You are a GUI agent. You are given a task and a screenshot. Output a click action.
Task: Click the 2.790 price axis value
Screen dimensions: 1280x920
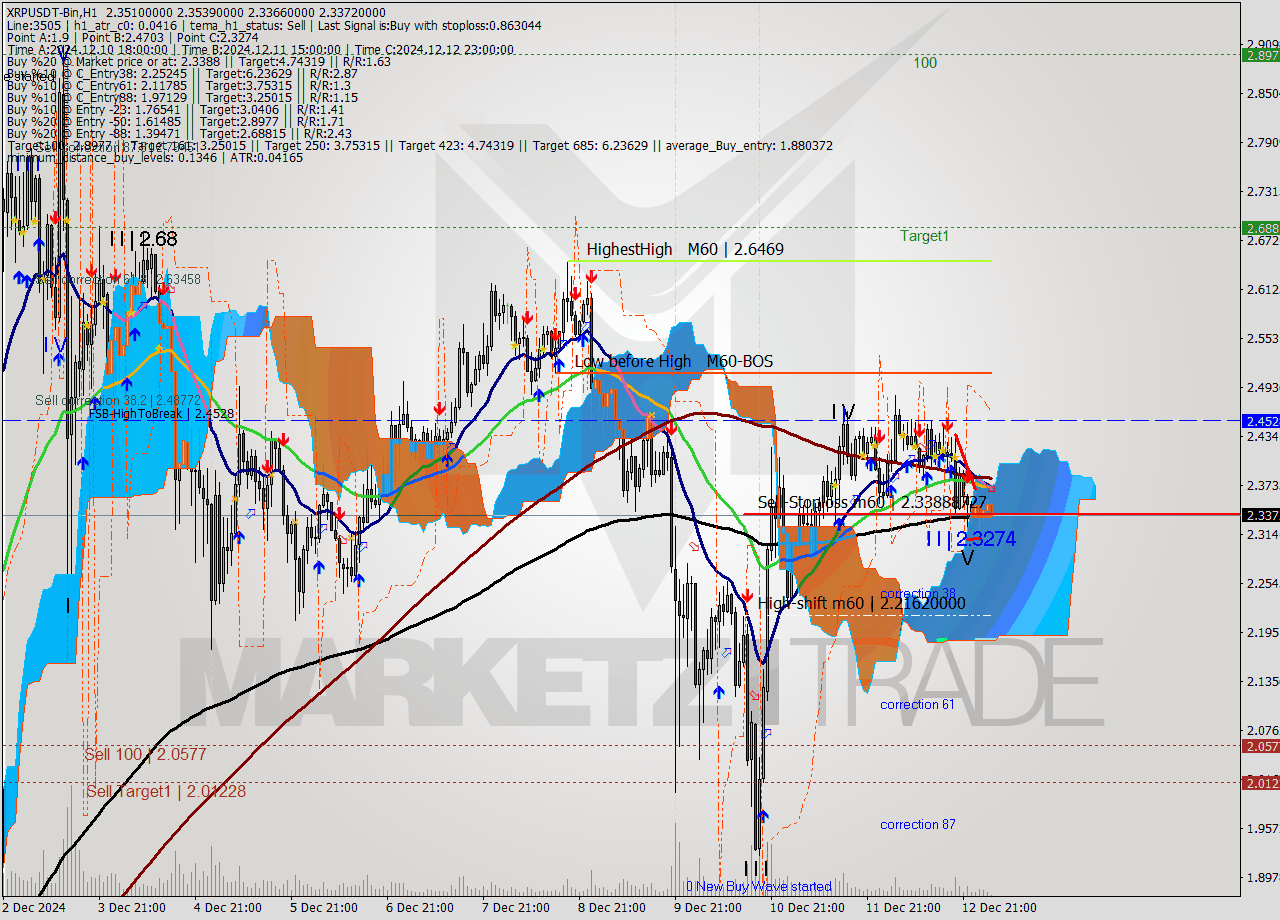click(1262, 143)
